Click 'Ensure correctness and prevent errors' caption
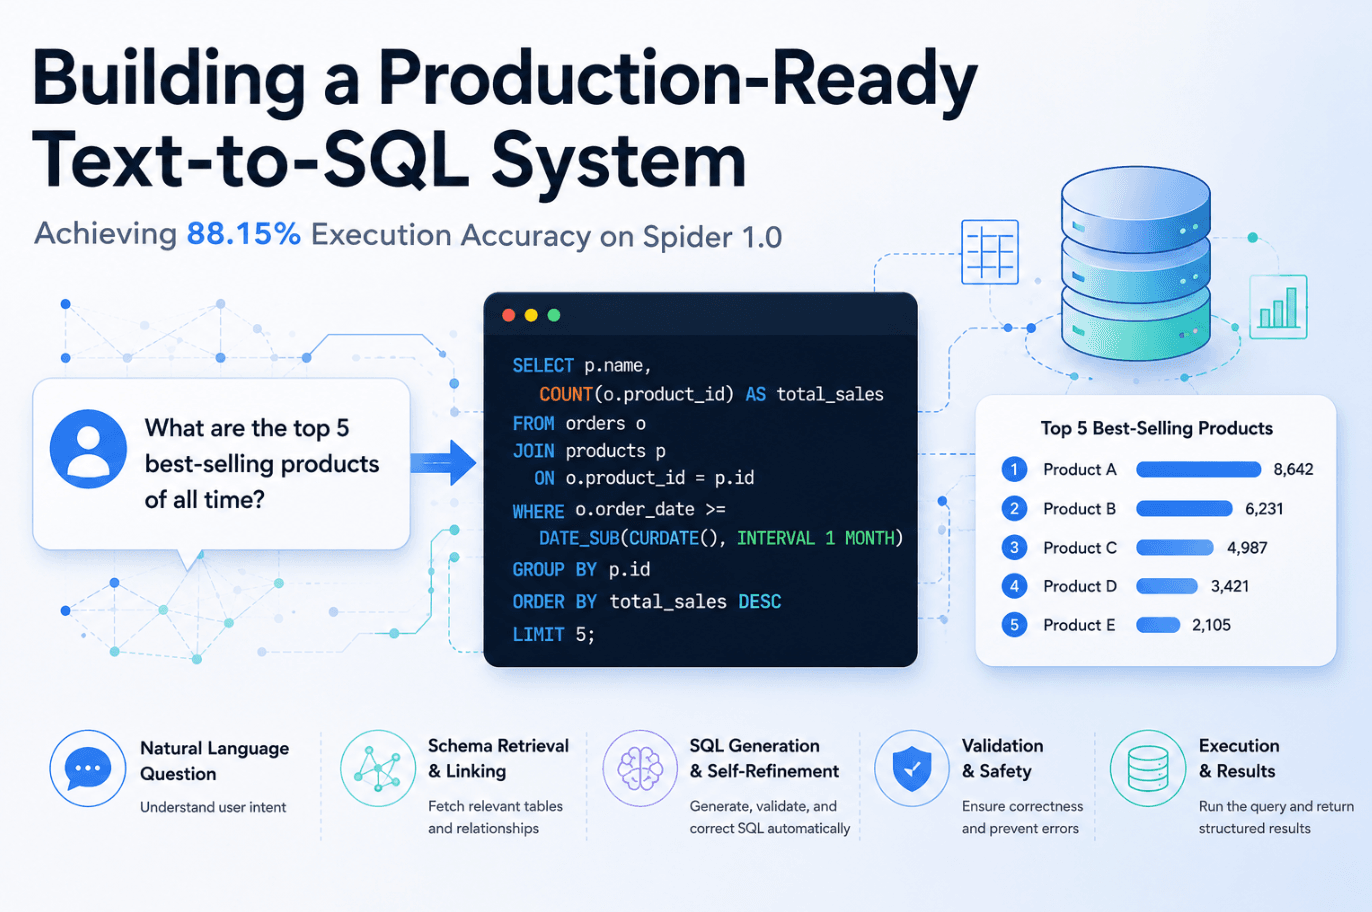This screenshot has width=1372, height=912. point(1022,817)
